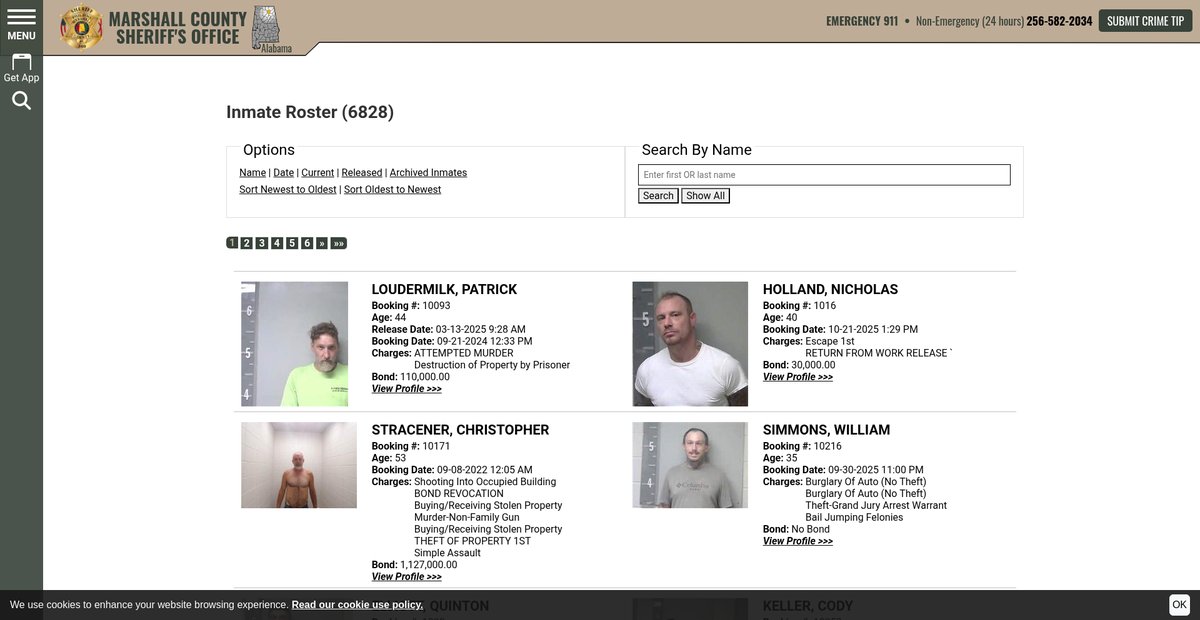Viewport: 1200px width, 620px height.
Task: Open the cookie use policy link
Action: click(357, 605)
